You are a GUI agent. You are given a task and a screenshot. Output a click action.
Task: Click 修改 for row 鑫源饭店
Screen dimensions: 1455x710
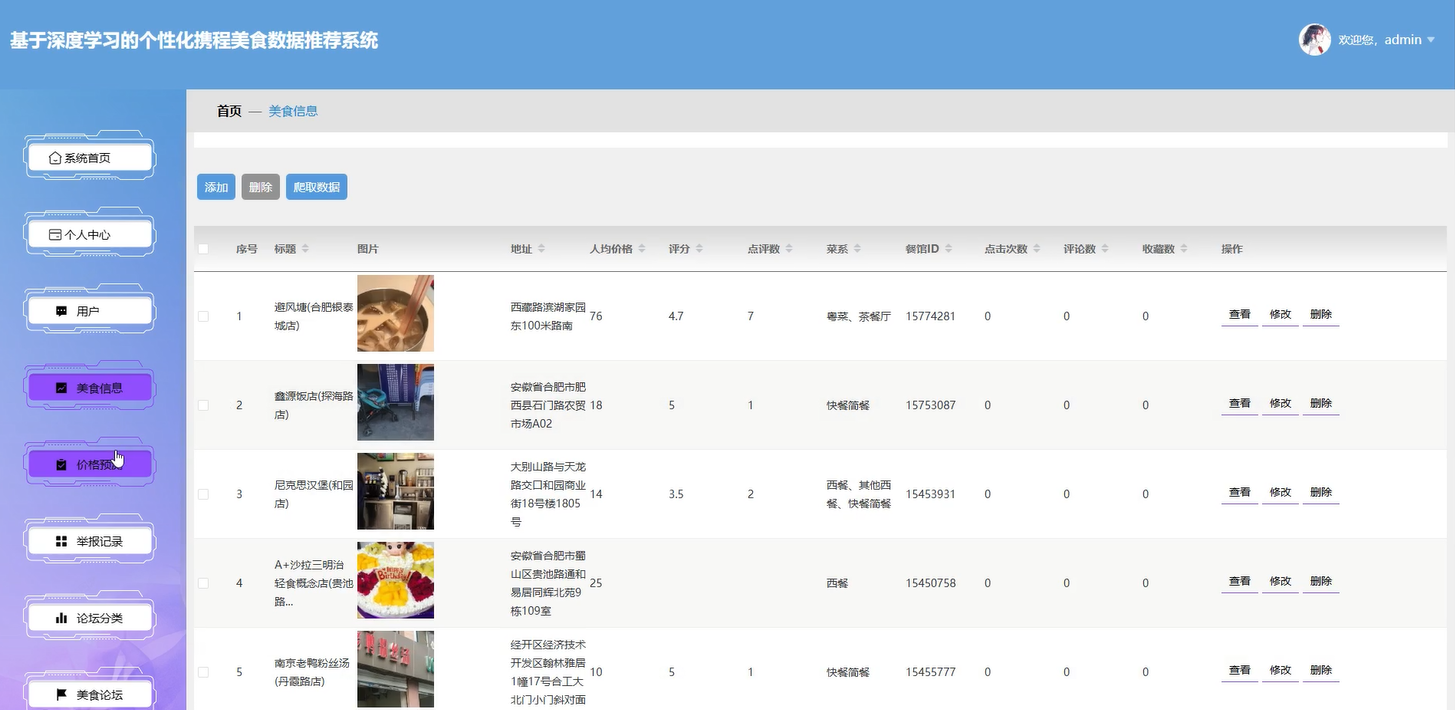click(1280, 404)
